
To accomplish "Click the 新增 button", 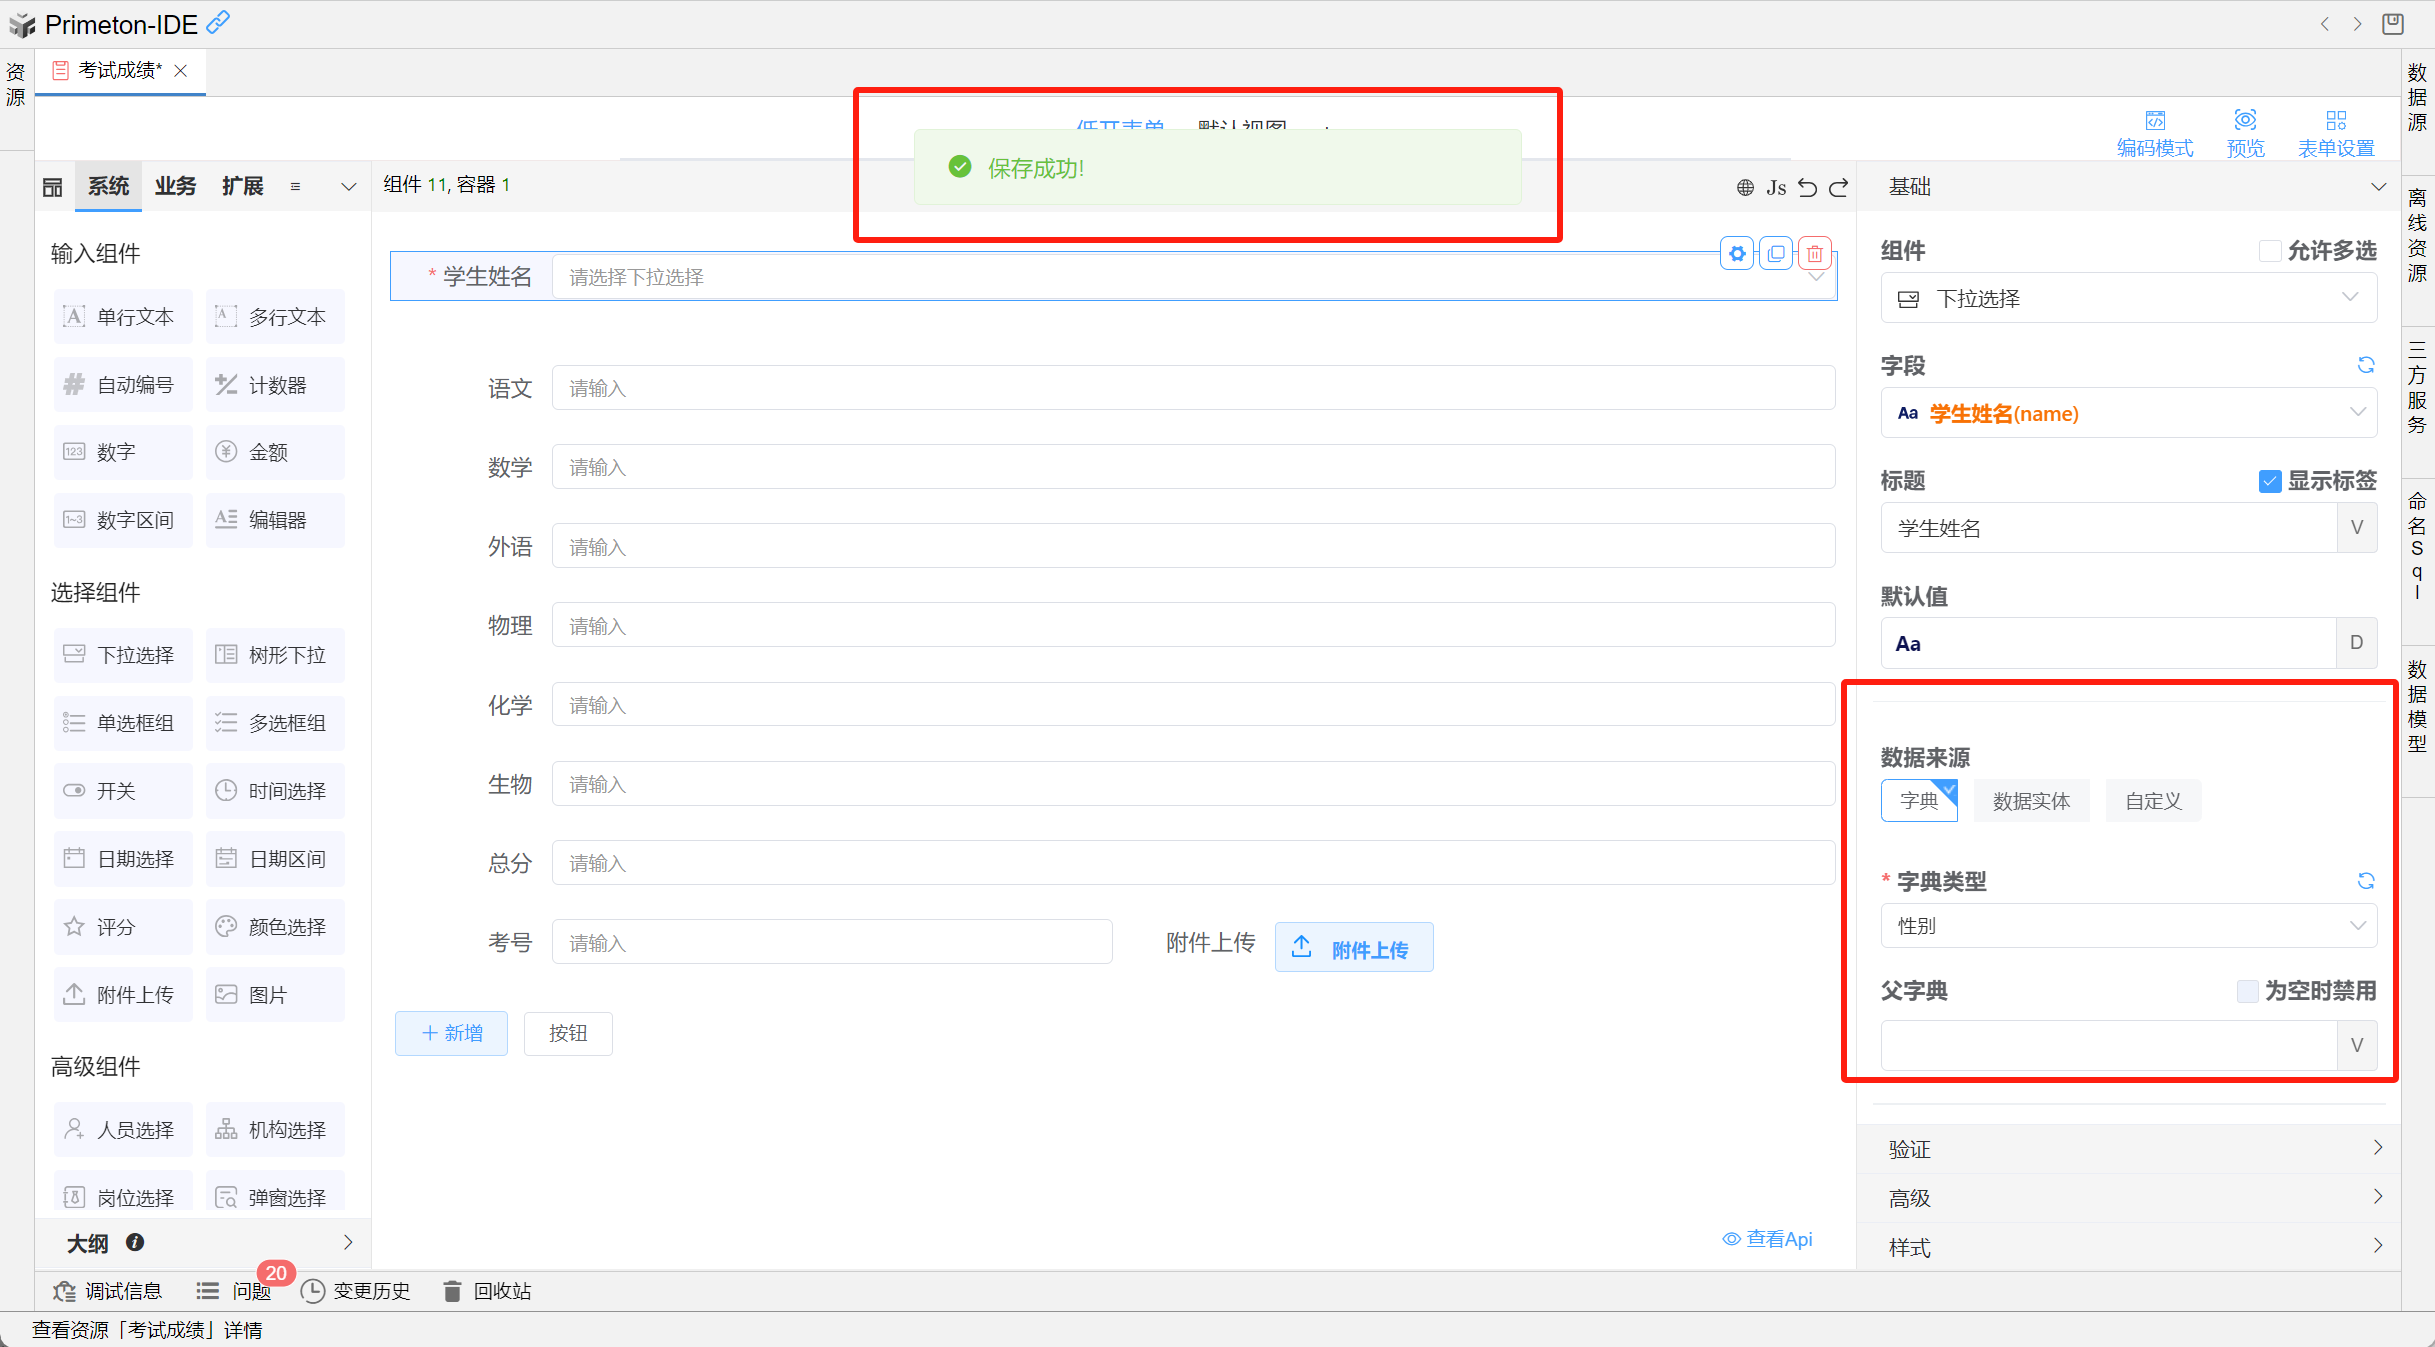I will pos(452,1033).
